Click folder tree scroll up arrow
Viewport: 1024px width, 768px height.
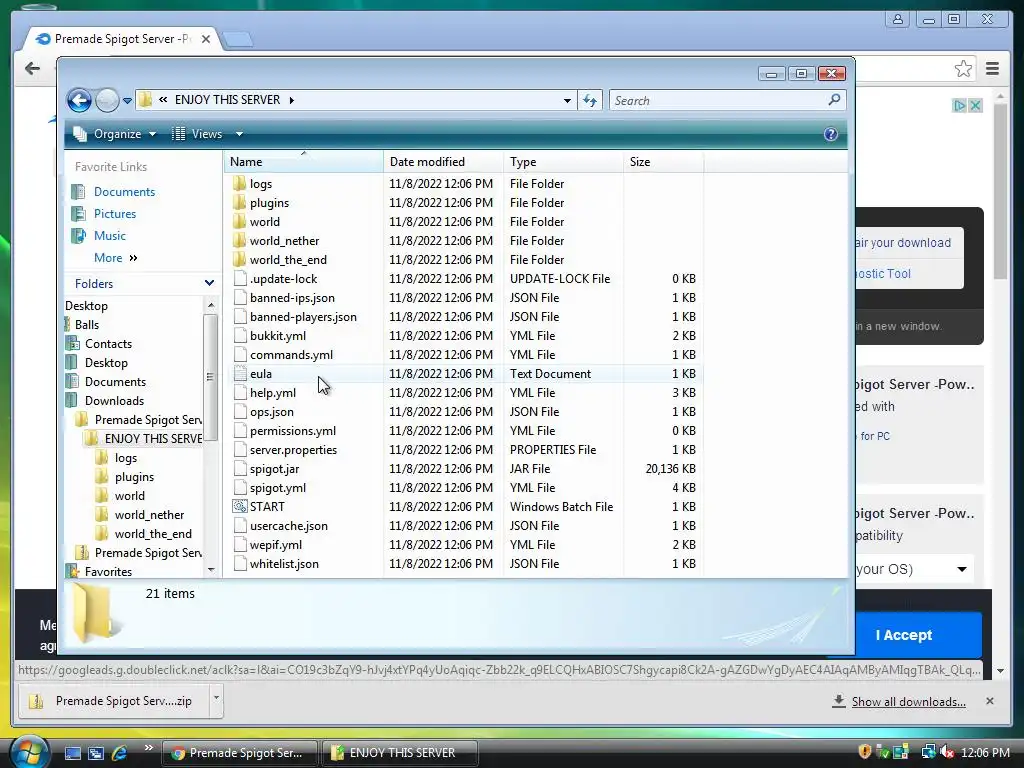tap(210, 305)
